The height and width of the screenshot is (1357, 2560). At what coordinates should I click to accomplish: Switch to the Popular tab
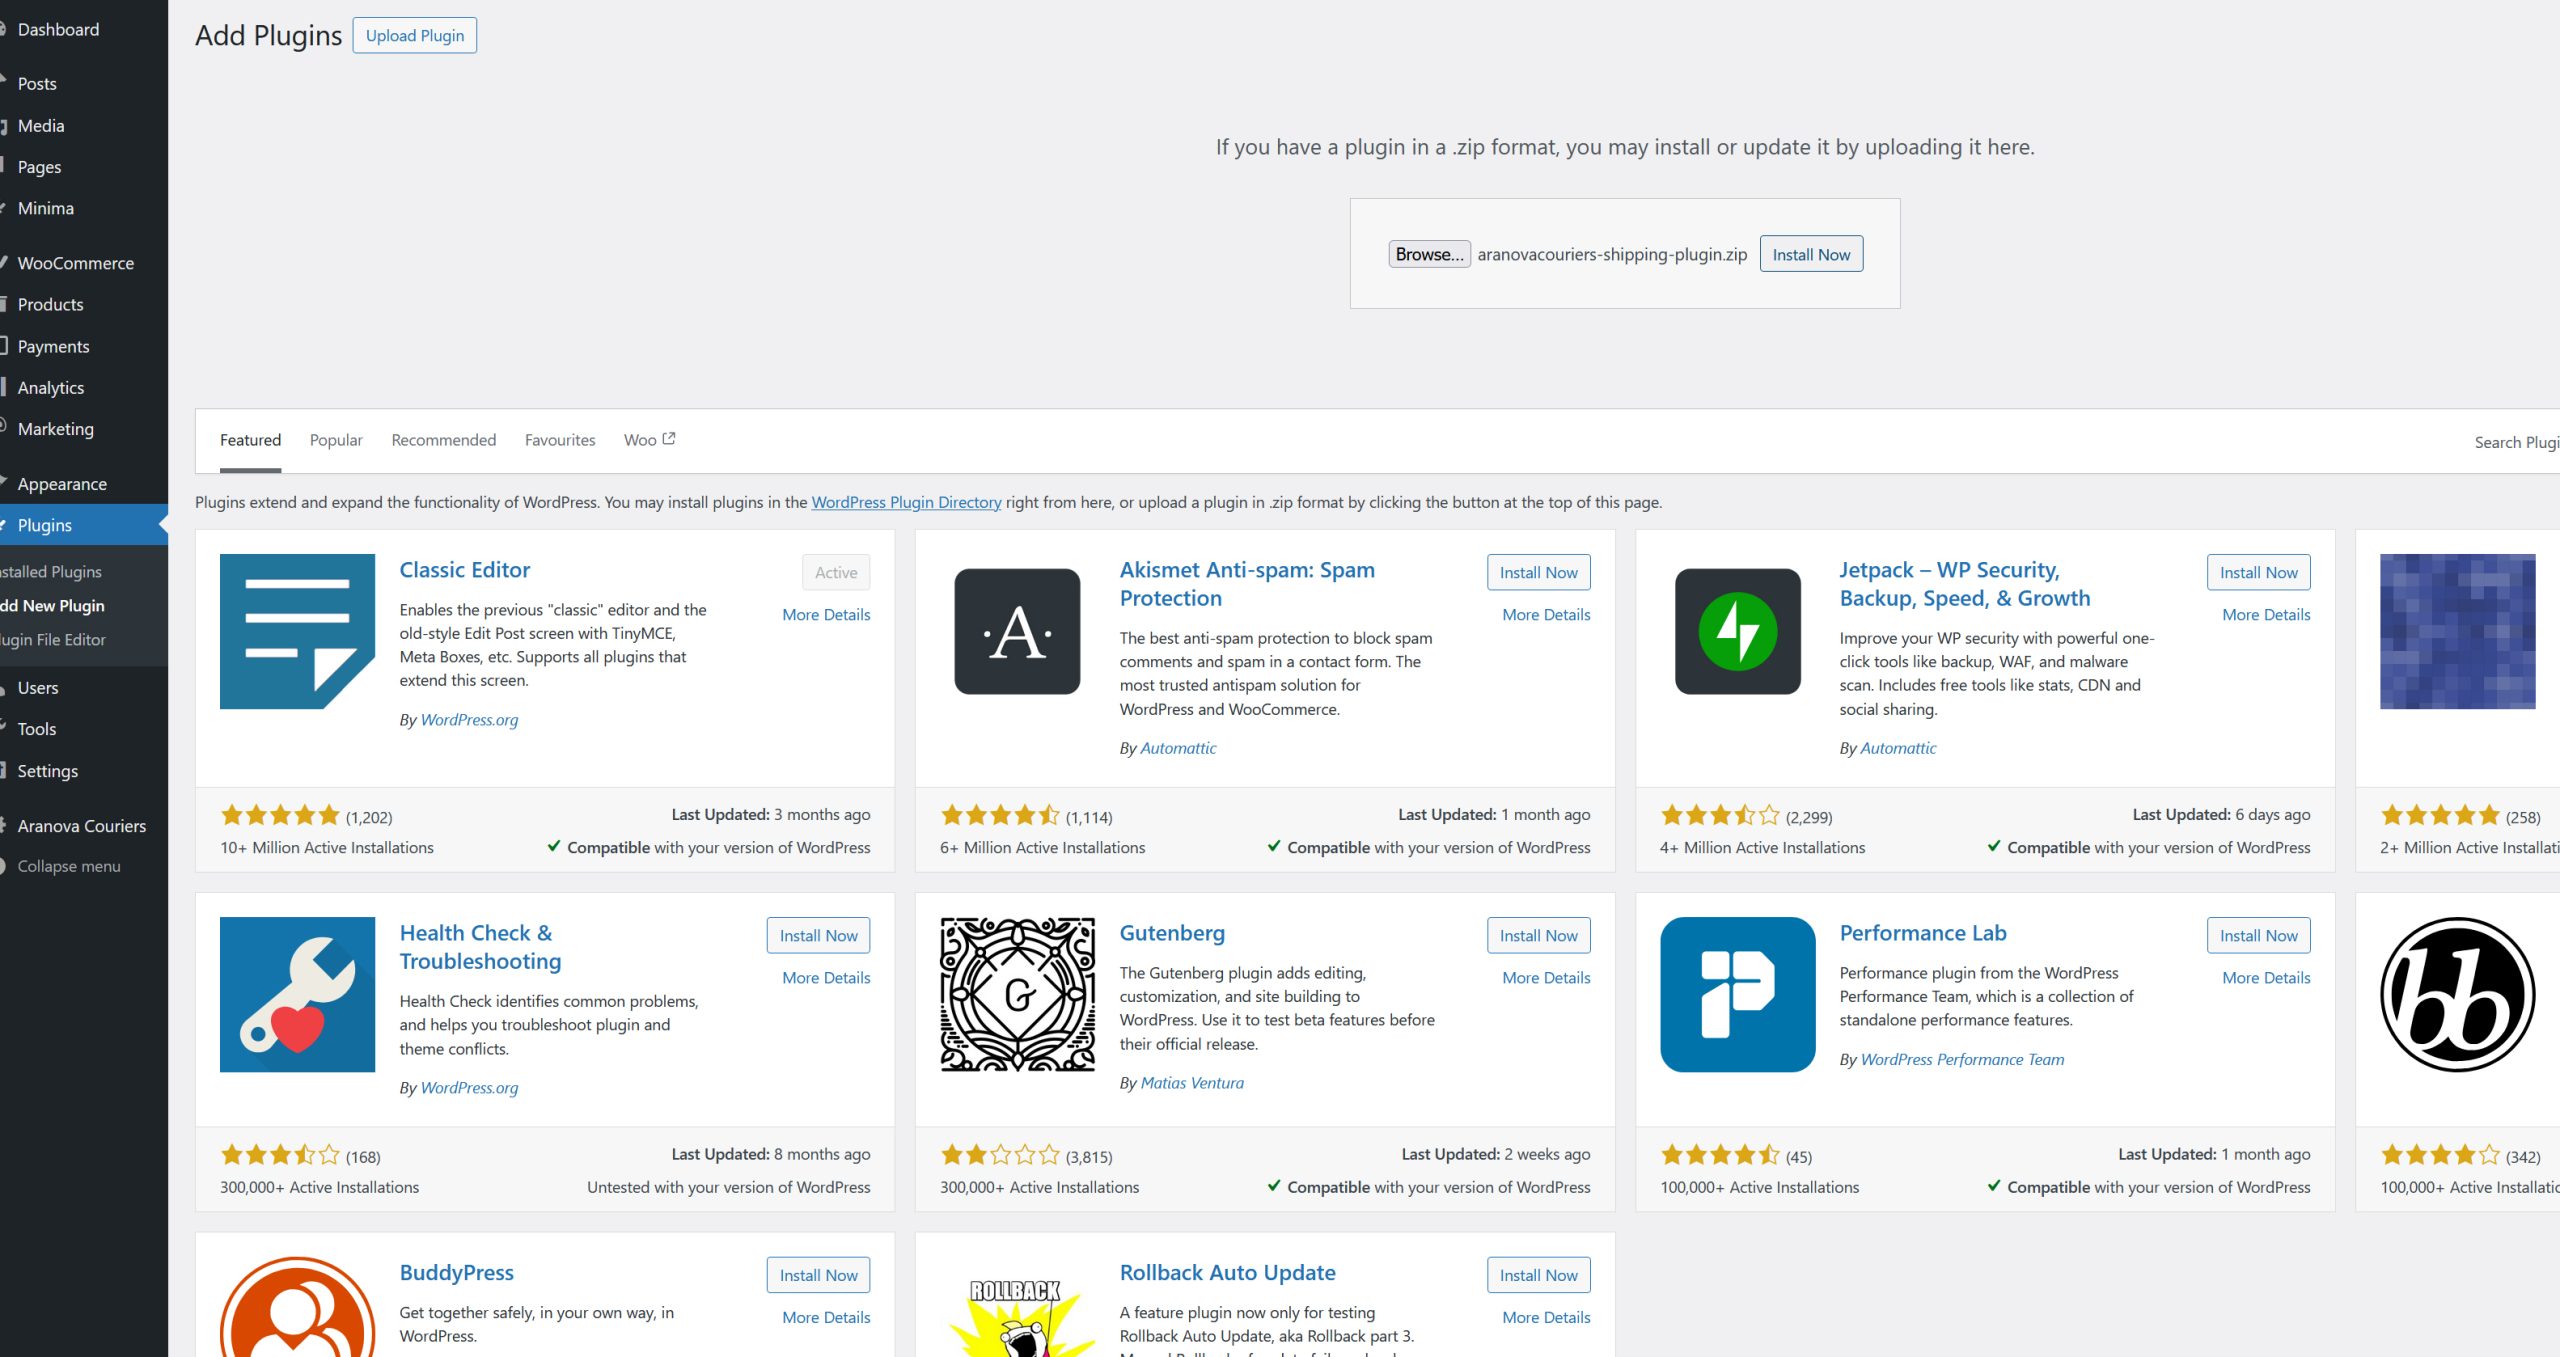(336, 440)
